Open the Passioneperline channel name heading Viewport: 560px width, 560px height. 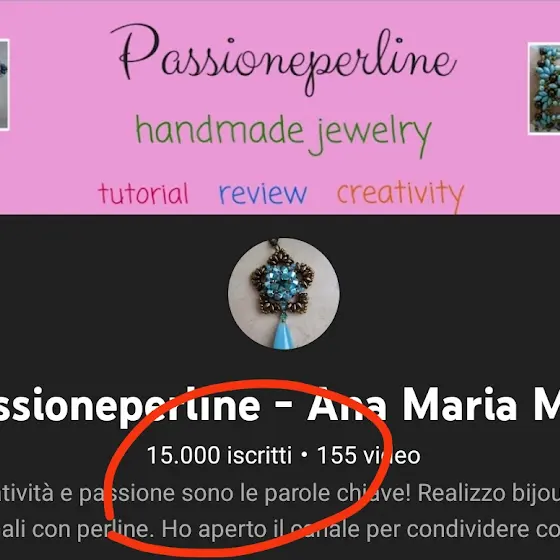tap(130, 406)
